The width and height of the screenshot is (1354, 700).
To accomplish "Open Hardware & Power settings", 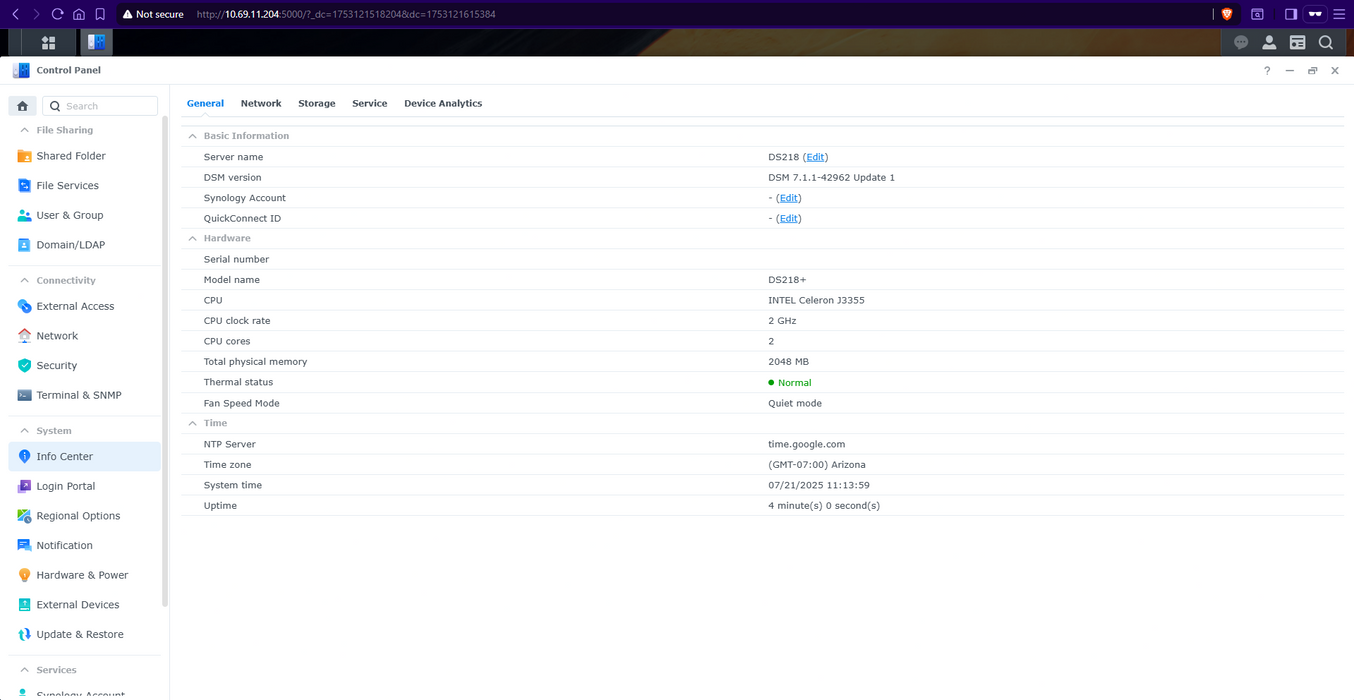I will click(84, 575).
